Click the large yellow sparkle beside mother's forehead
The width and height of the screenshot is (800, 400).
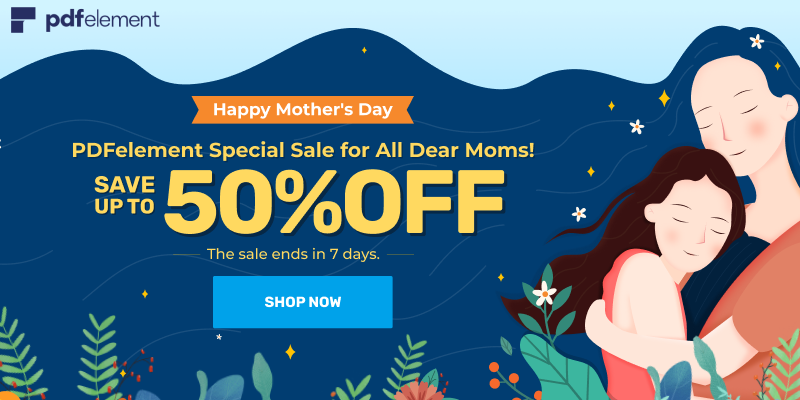662,97
